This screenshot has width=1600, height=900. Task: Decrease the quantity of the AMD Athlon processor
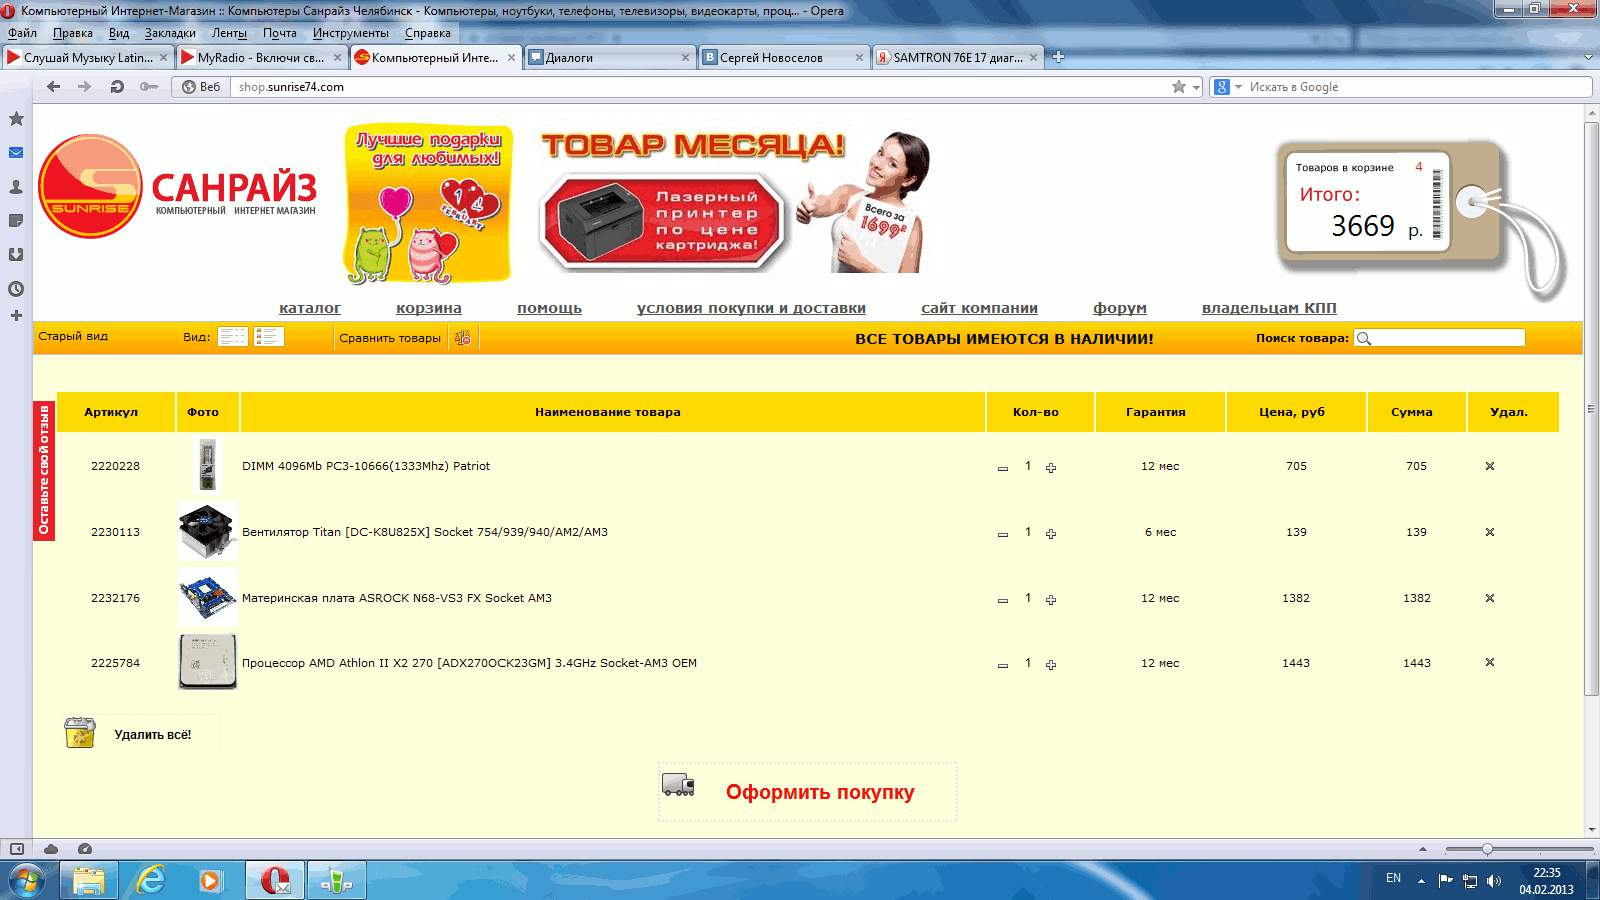tap(1003, 665)
